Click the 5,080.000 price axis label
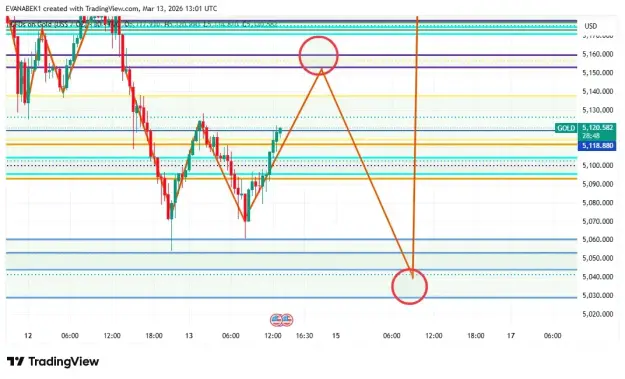 click(597, 202)
